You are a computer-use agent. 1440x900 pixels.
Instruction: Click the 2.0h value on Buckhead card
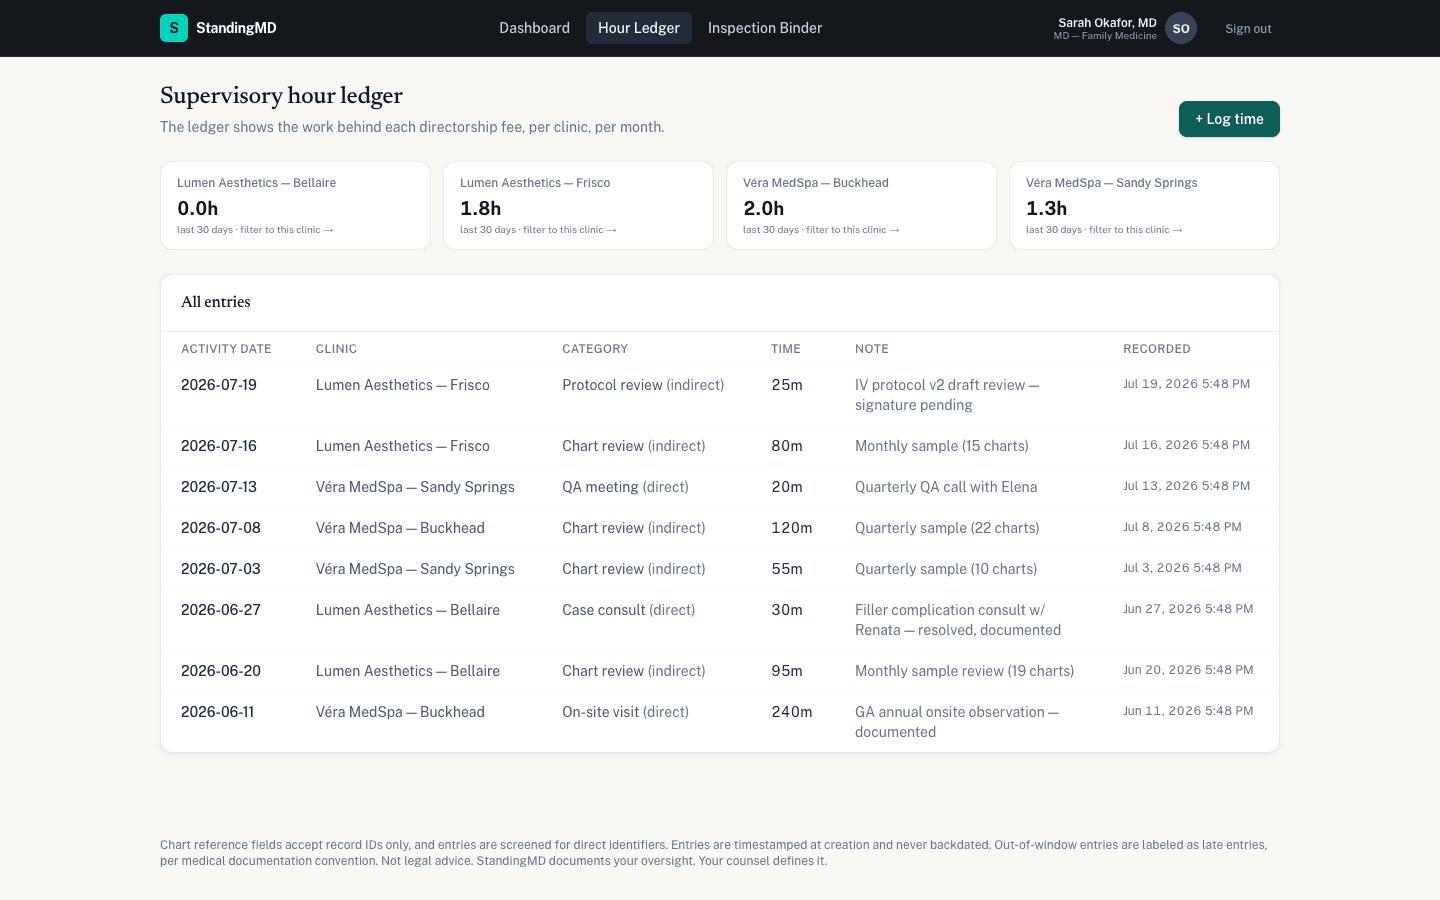coord(764,208)
